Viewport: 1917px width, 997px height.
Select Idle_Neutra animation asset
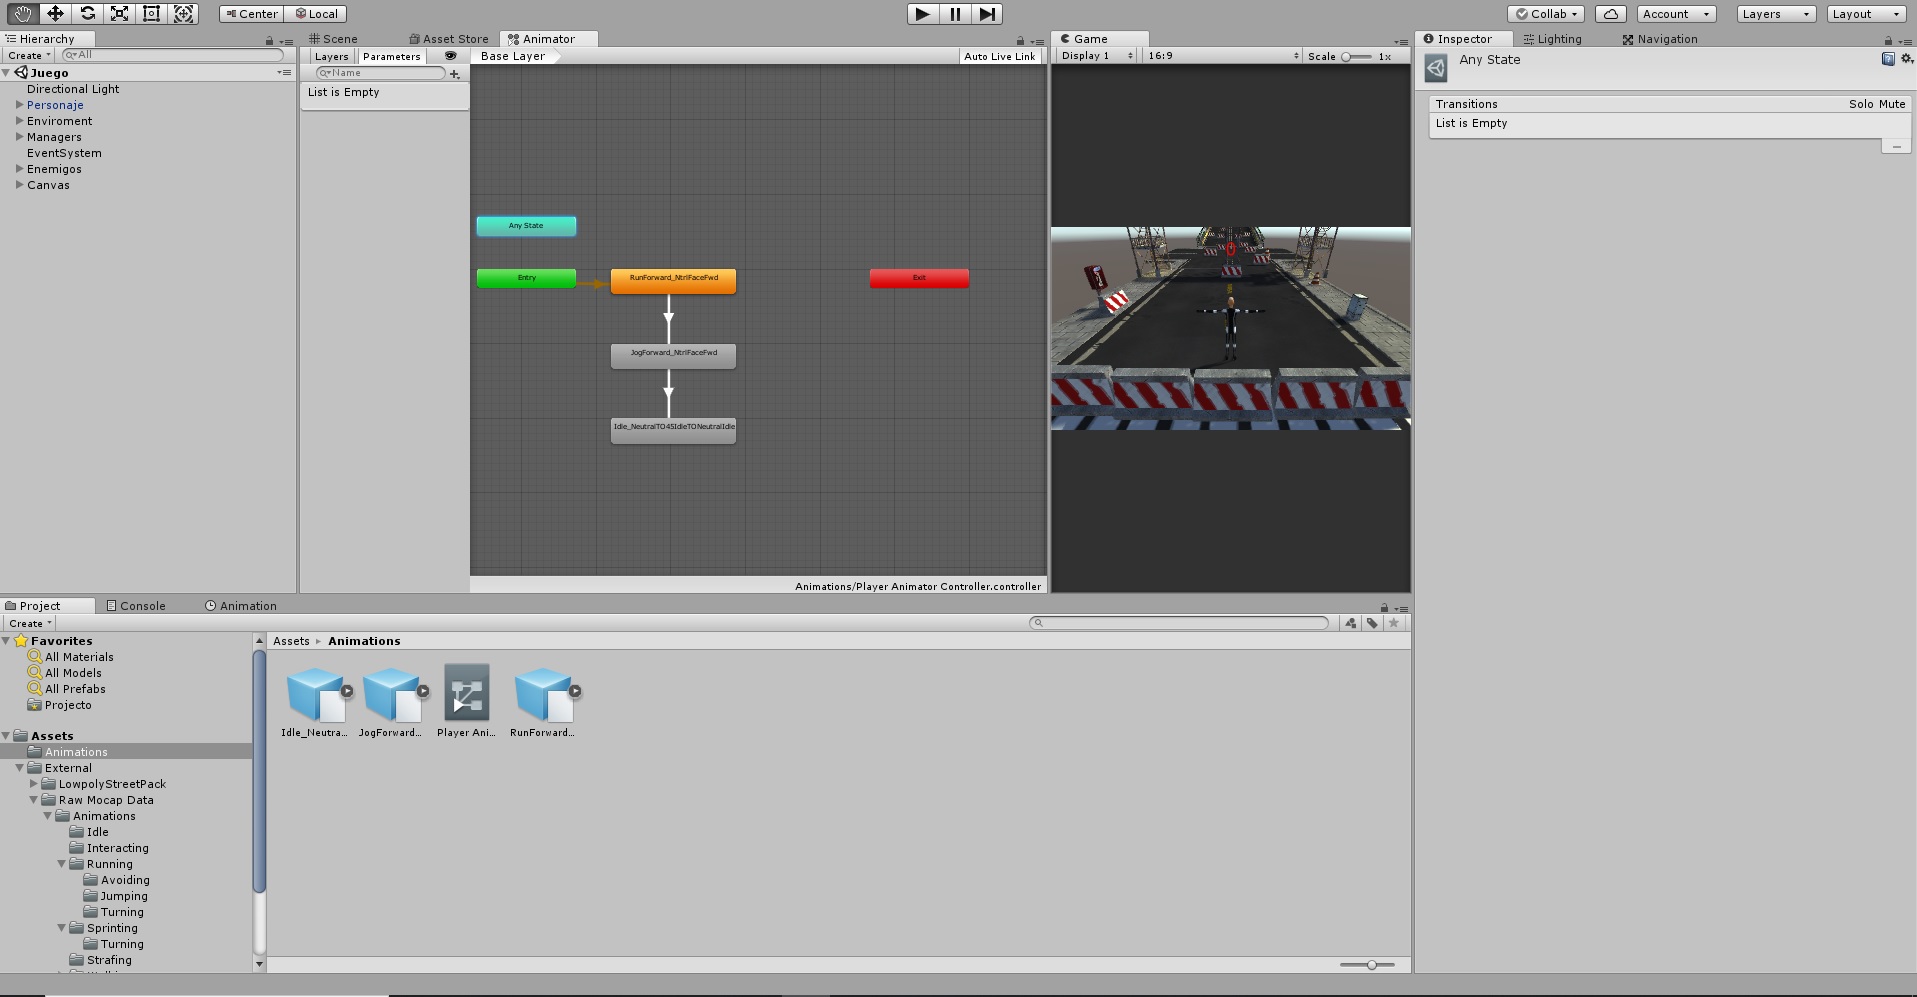pos(314,701)
